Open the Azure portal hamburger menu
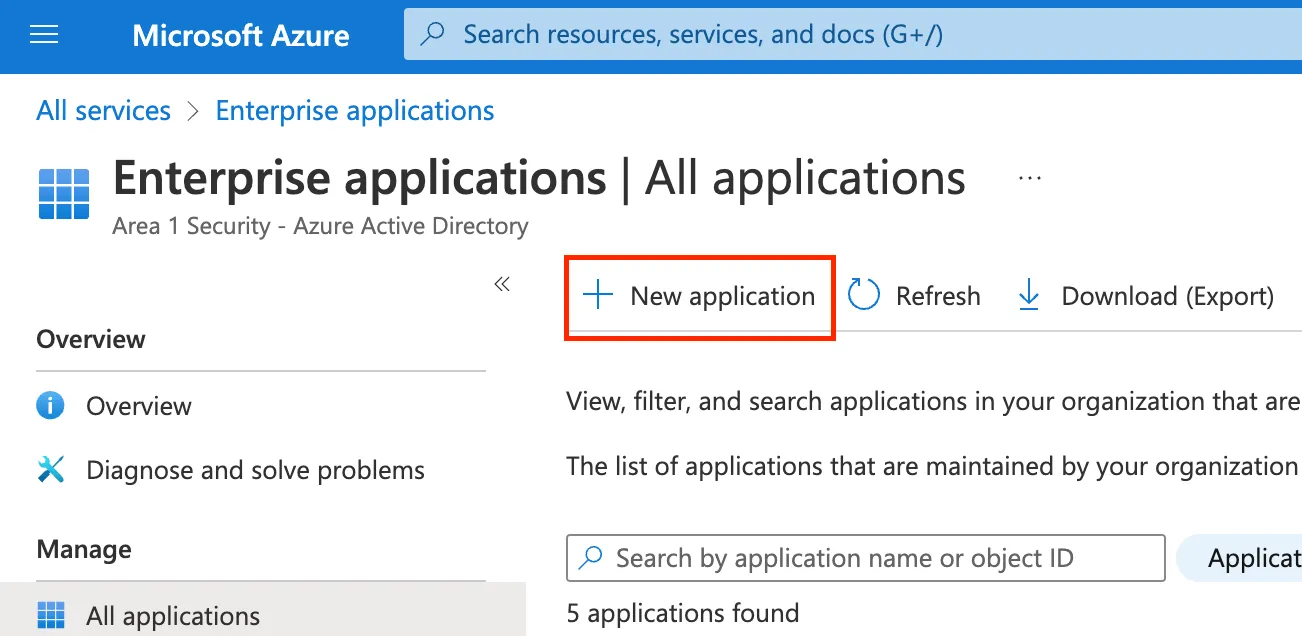The image size is (1302, 636). click(x=44, y=33)
